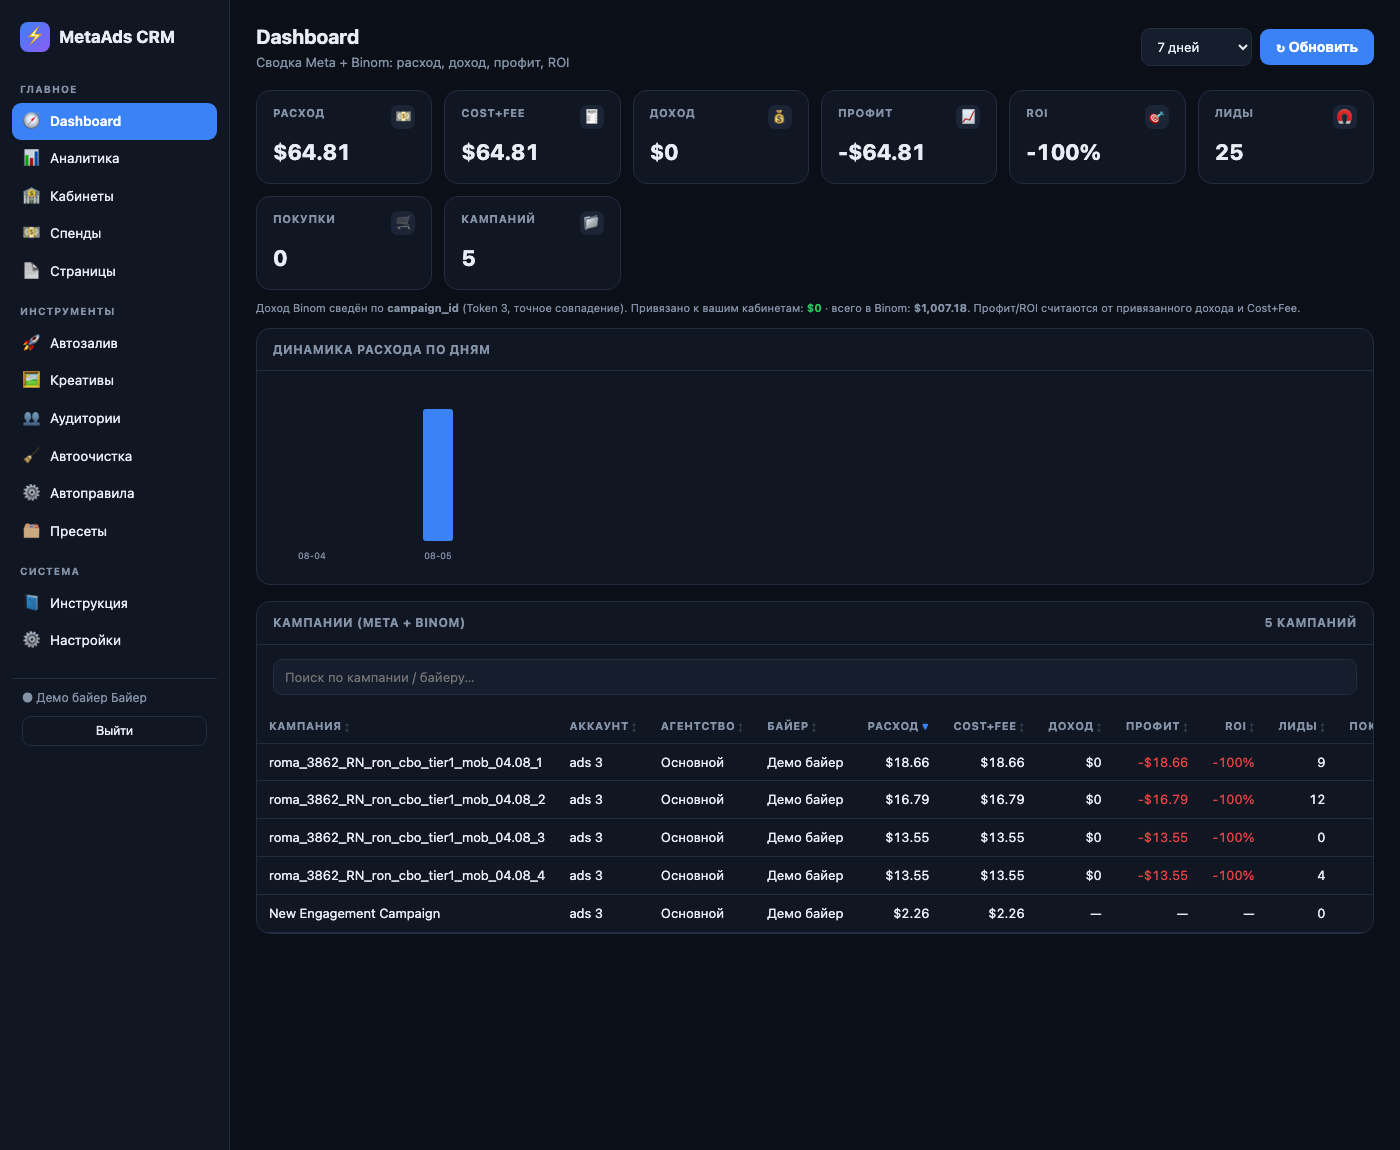
Task: Open the Dashboard menu item
Action: (114, 121)
